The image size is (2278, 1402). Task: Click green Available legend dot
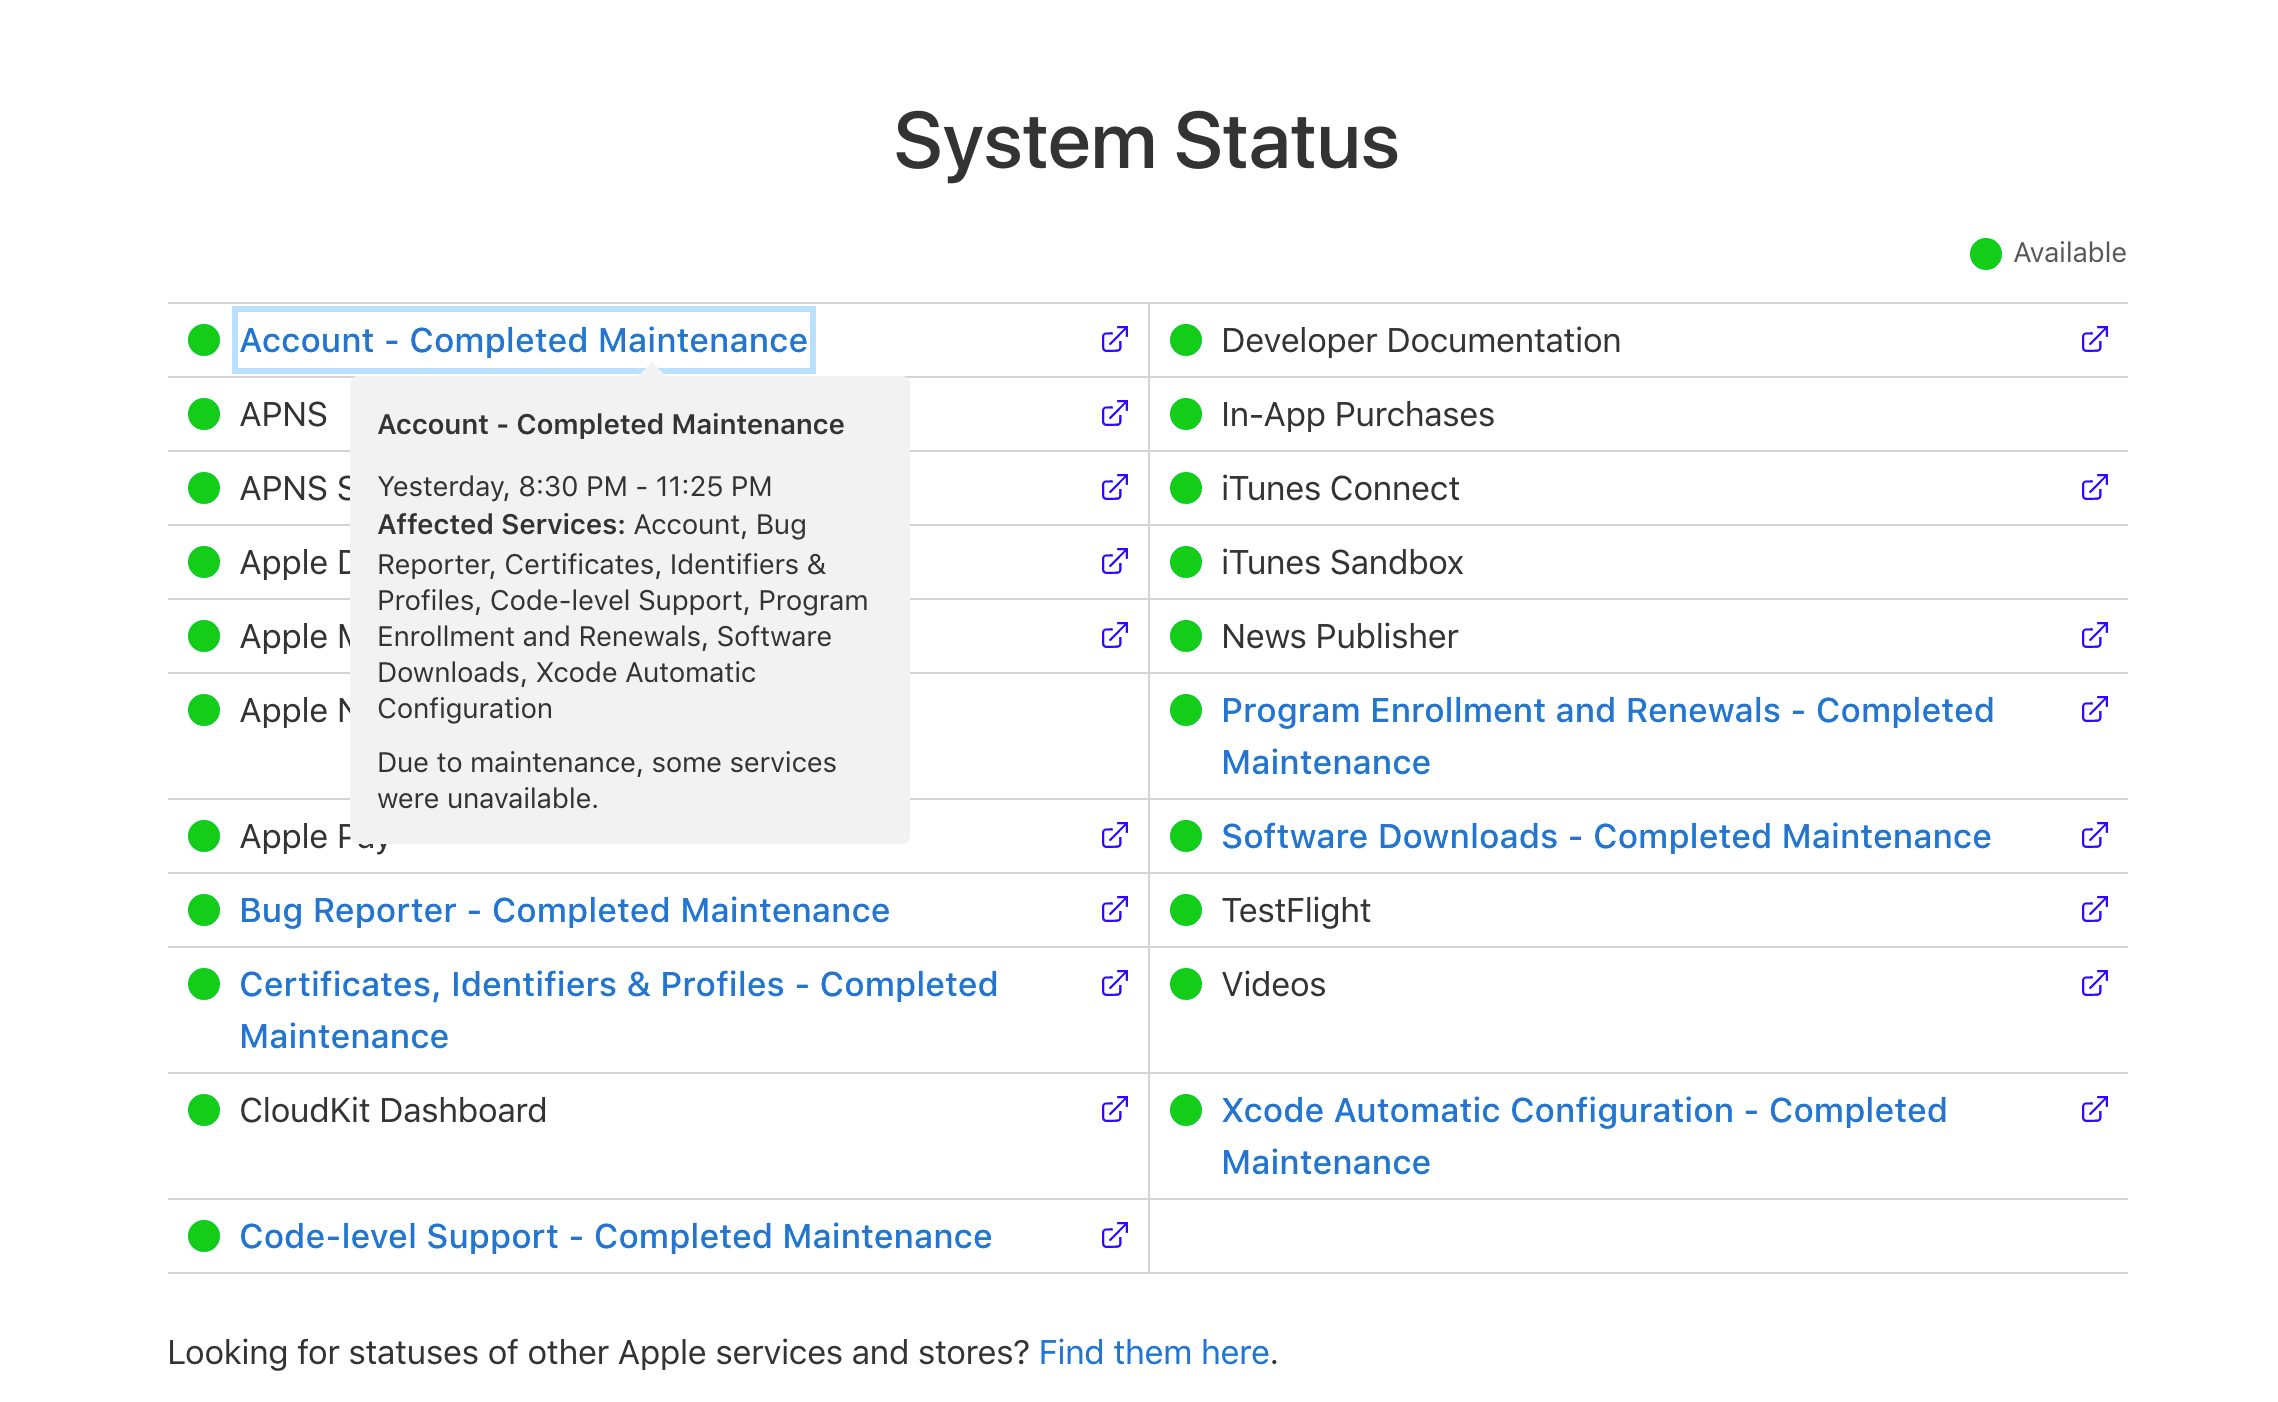[x=1985, y=253]
